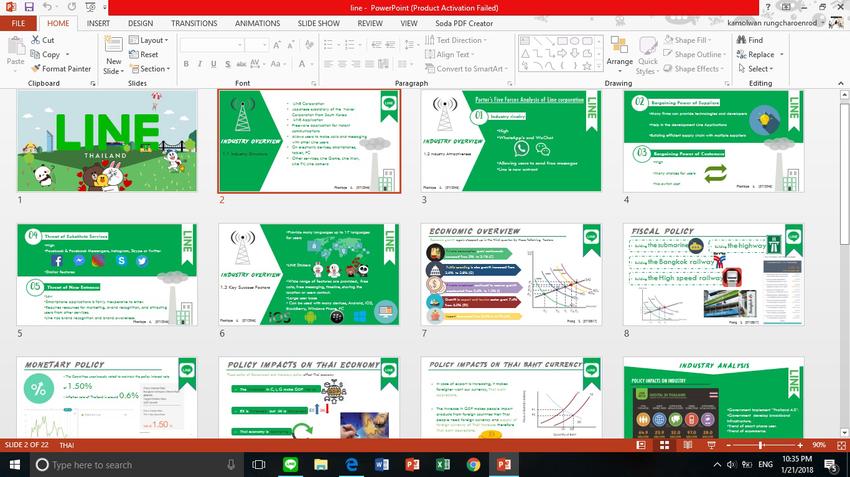
Task: Toggle text Shadow formatting
Action: pos(228,64)
